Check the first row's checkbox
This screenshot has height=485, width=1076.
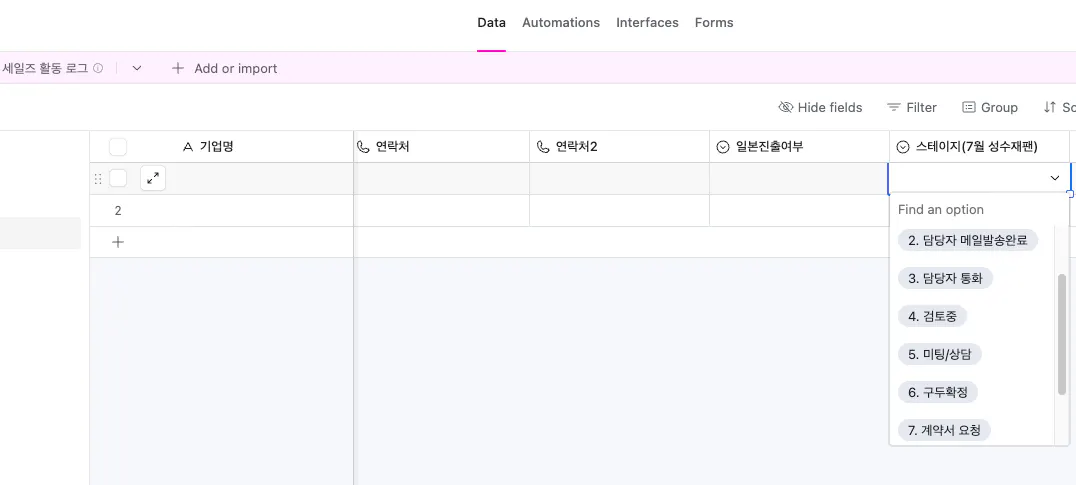click(x=118, y=178)
